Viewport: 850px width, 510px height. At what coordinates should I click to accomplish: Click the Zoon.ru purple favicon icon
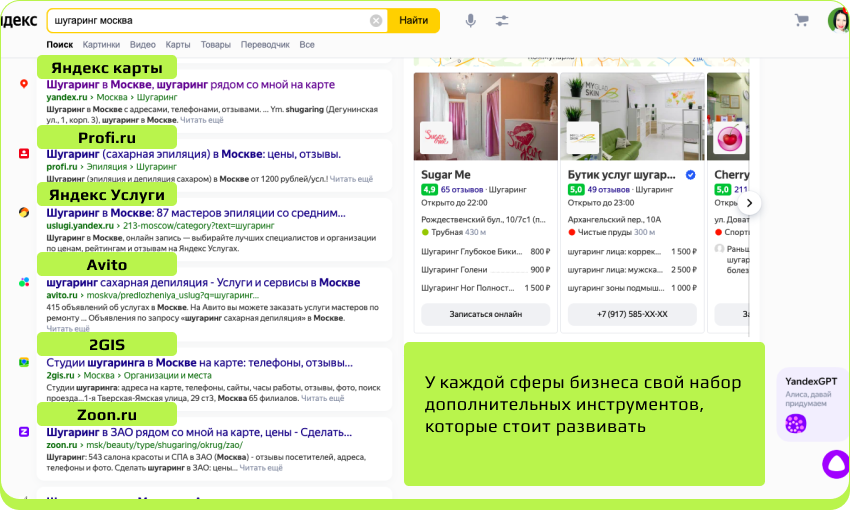click(x=24, y=432)
